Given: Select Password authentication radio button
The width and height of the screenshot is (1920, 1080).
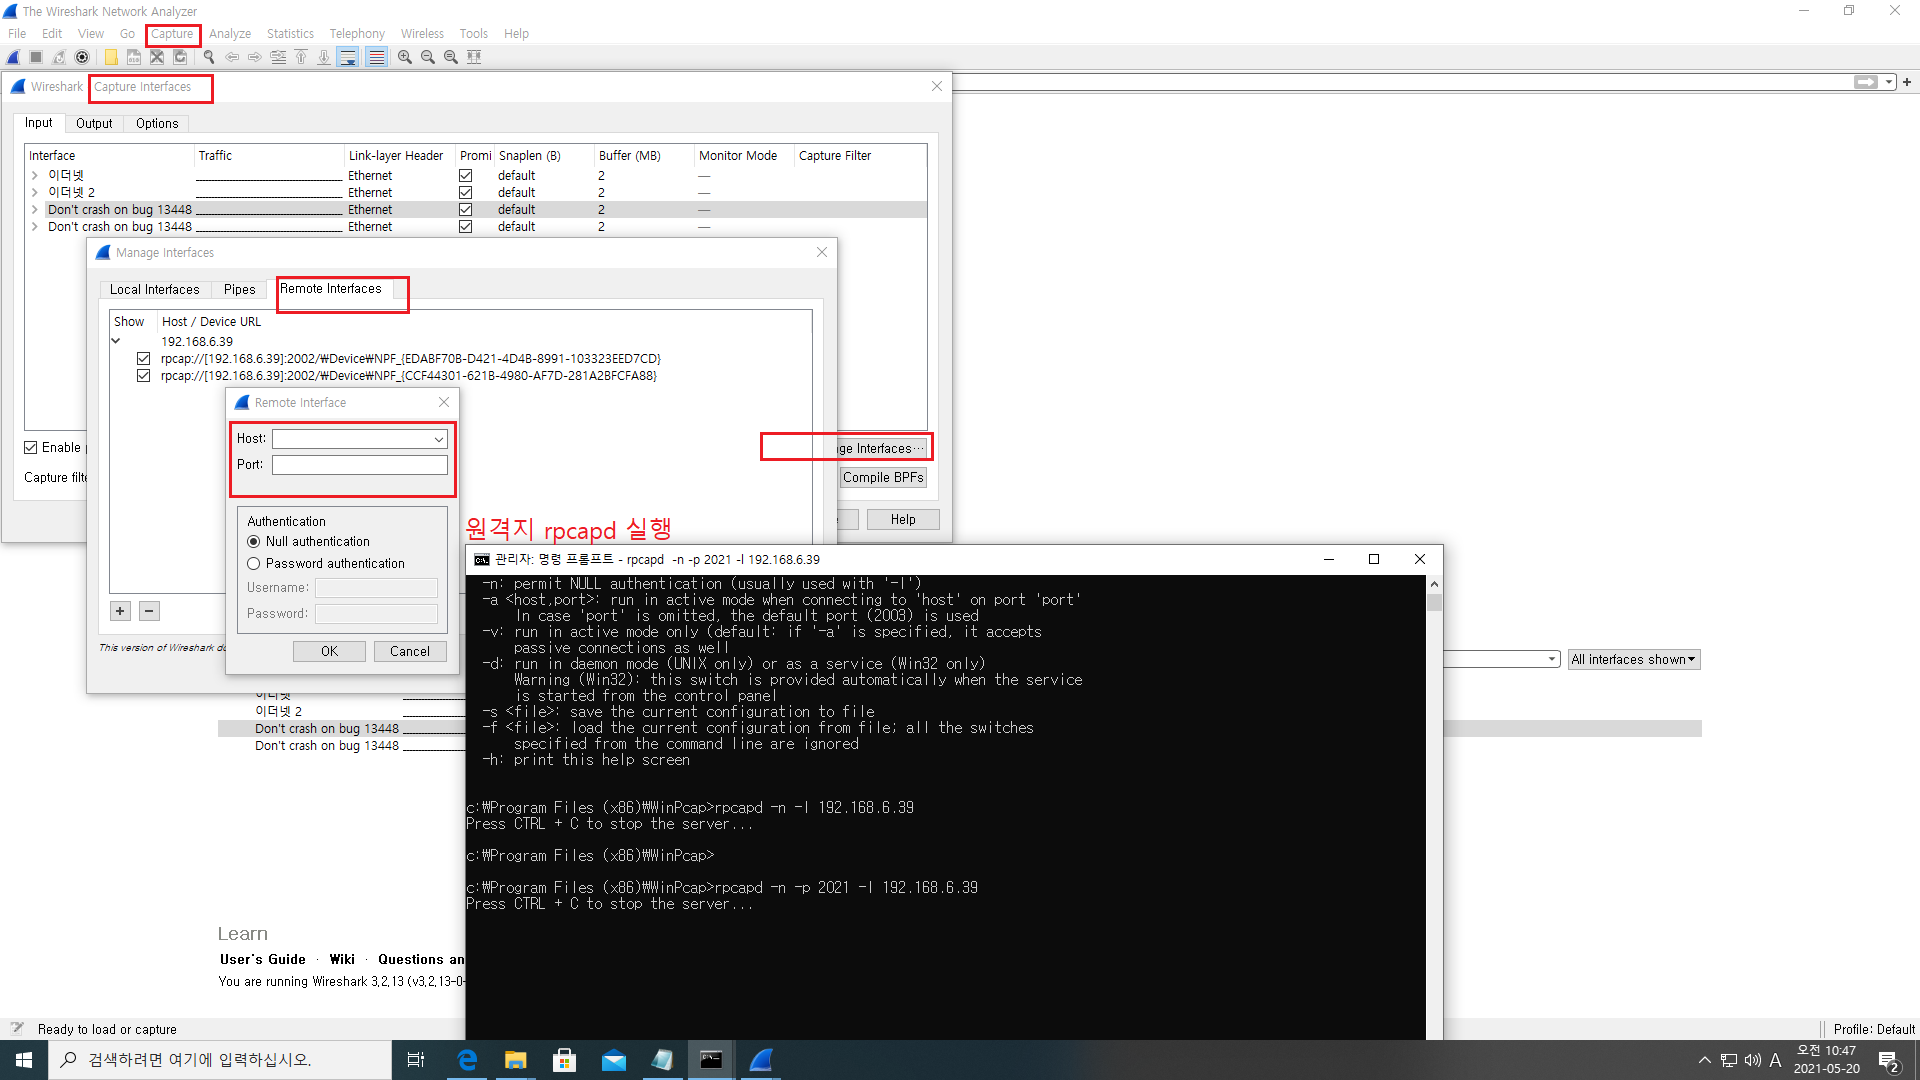Looking at the screenshot, I should click(254, 564).
